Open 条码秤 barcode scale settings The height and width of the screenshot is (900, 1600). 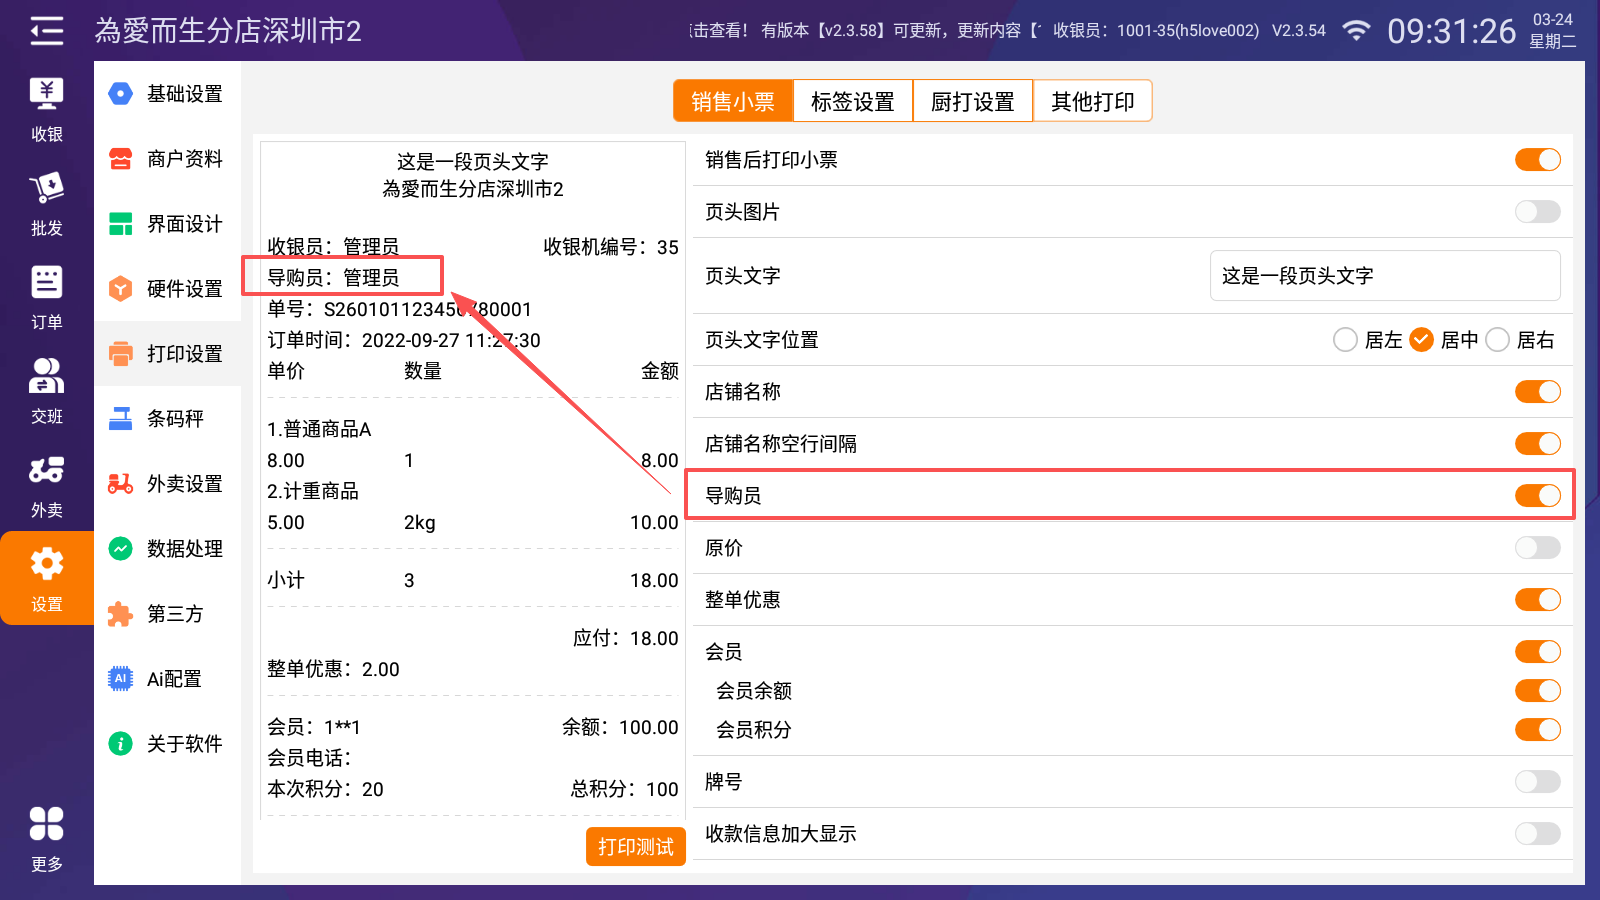click(168, 419)
